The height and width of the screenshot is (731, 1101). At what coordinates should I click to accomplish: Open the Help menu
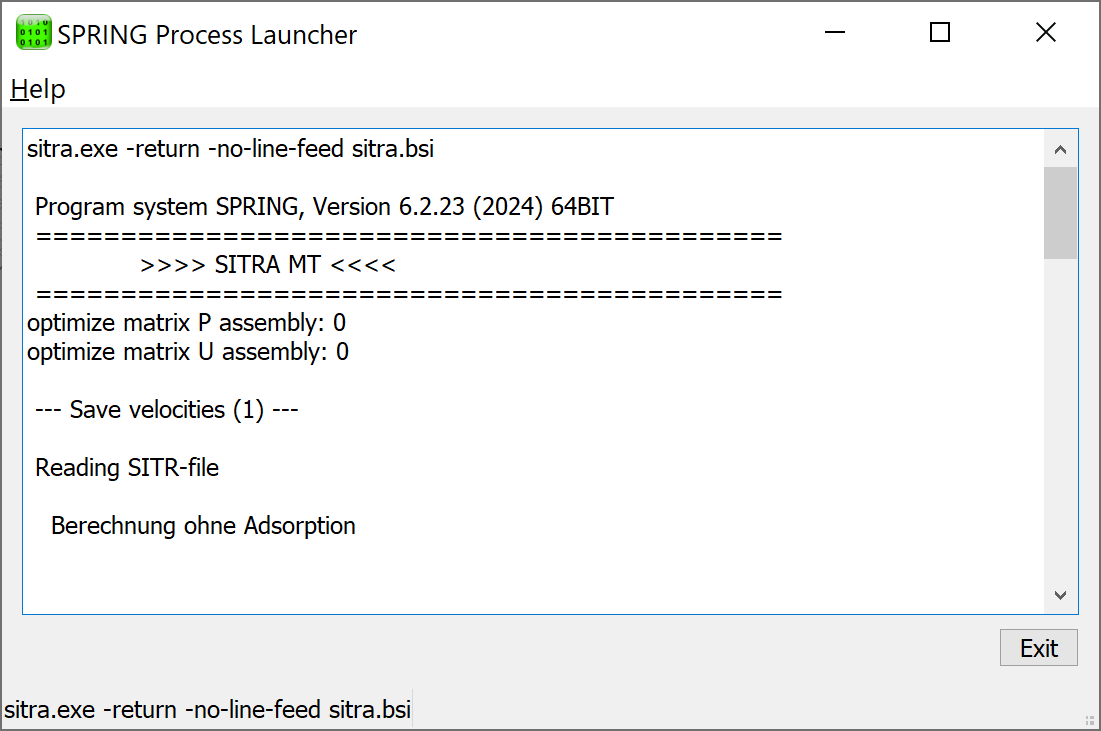(38, 89)
